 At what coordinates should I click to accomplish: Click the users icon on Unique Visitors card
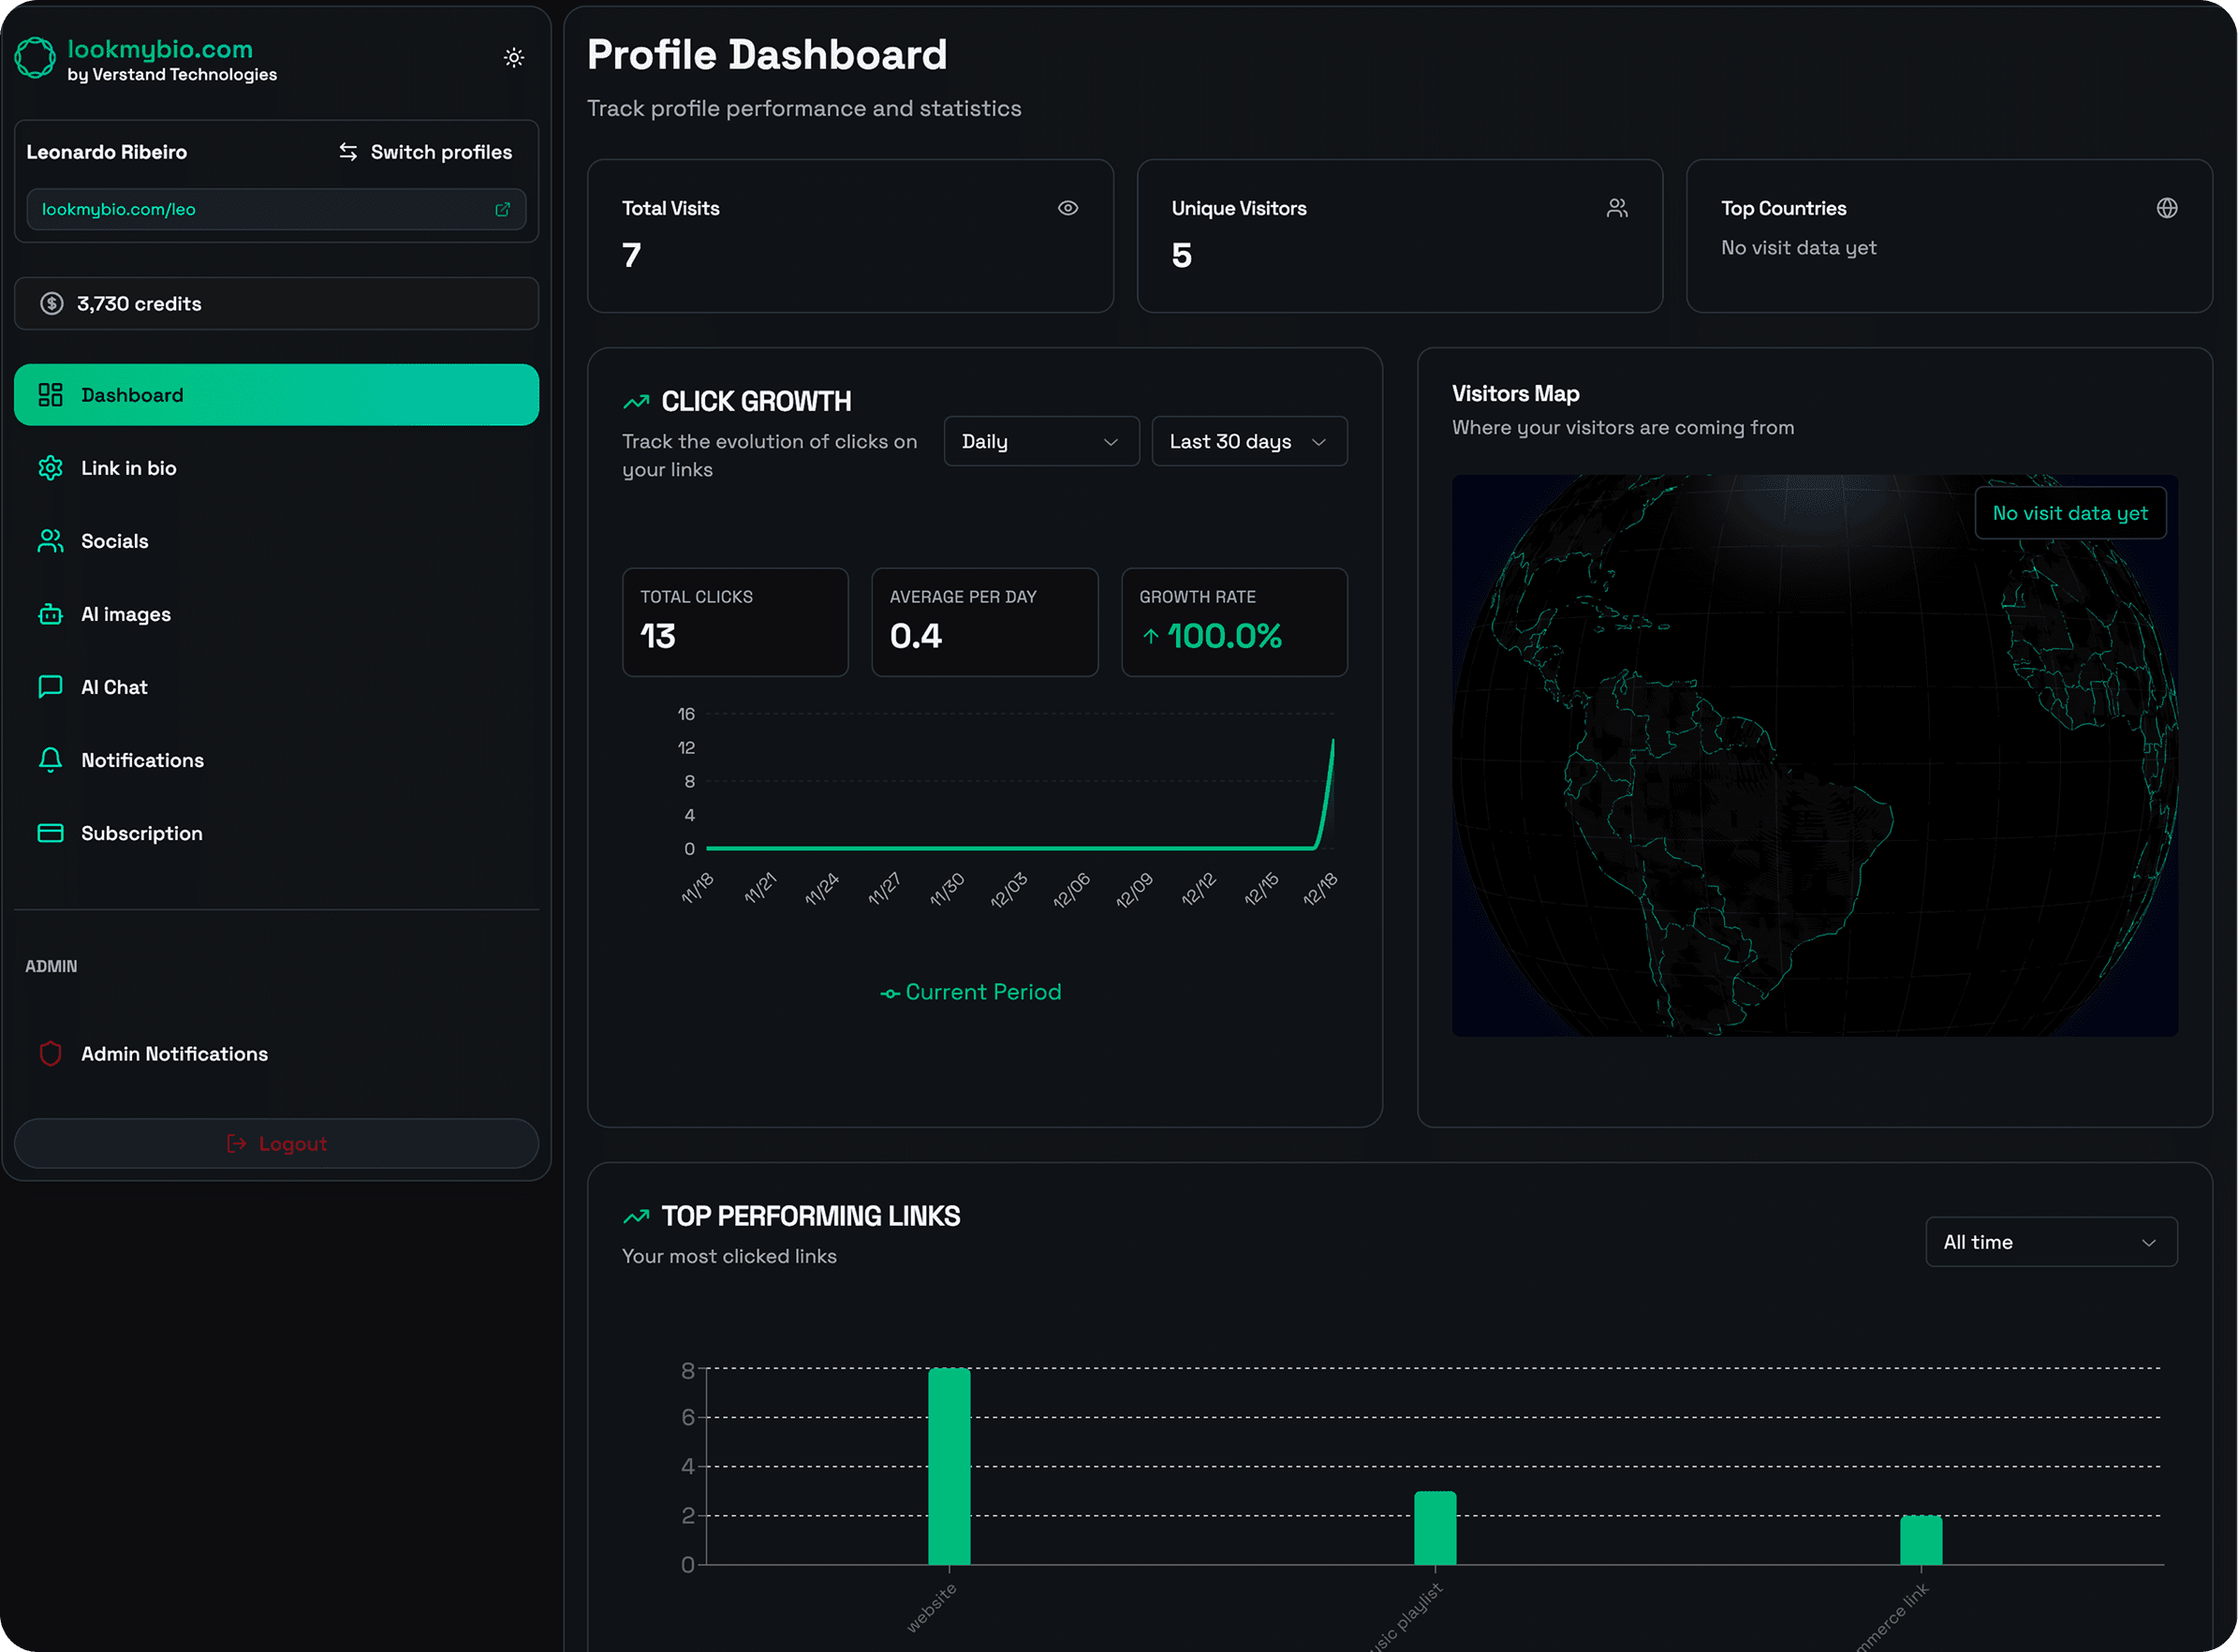click(1616, 208)
